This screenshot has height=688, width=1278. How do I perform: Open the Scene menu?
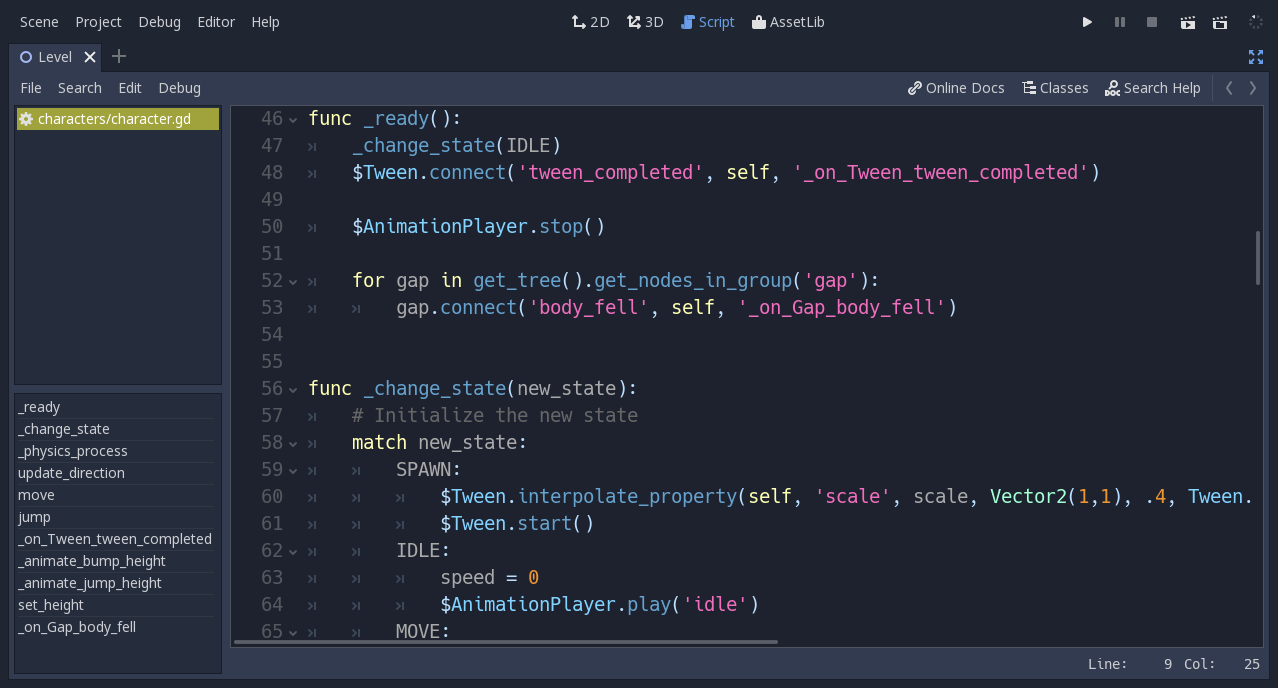click(x=39, y=22)
